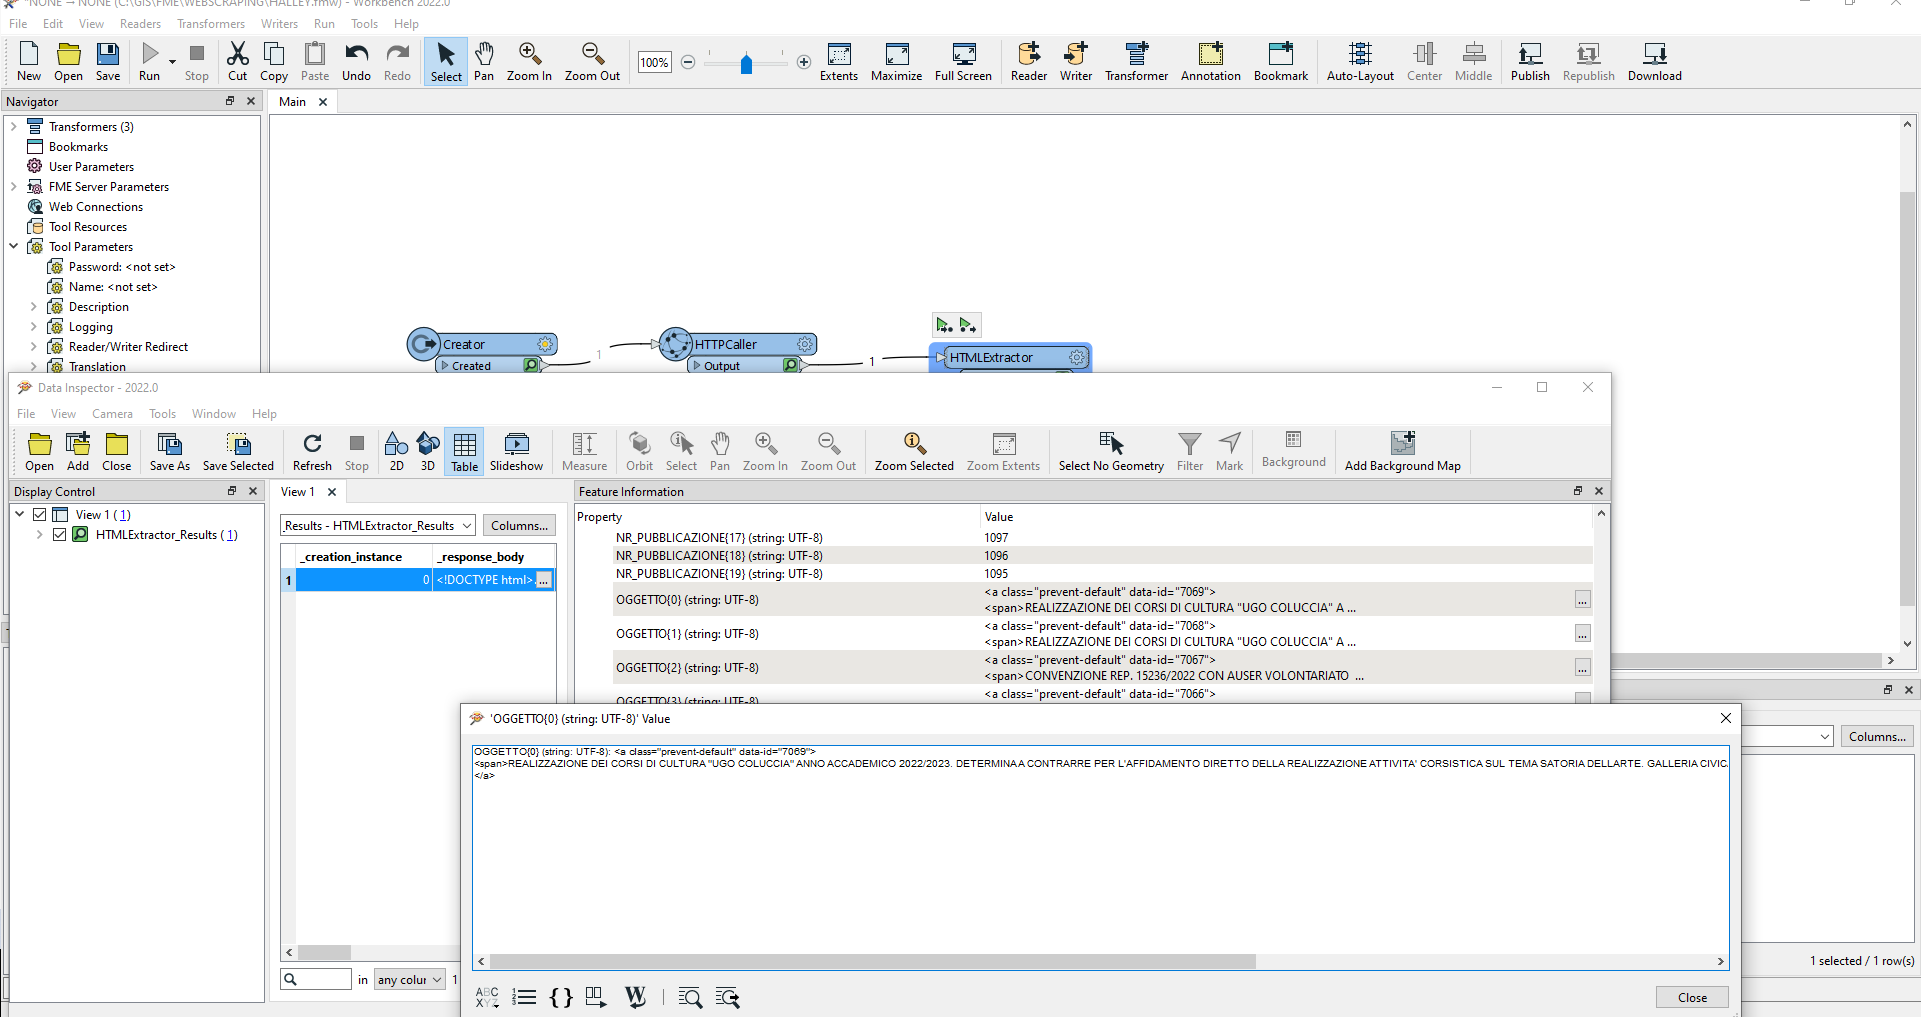Click the zoom minus button by slider
1921x1017 pixels.
point(688,62)
